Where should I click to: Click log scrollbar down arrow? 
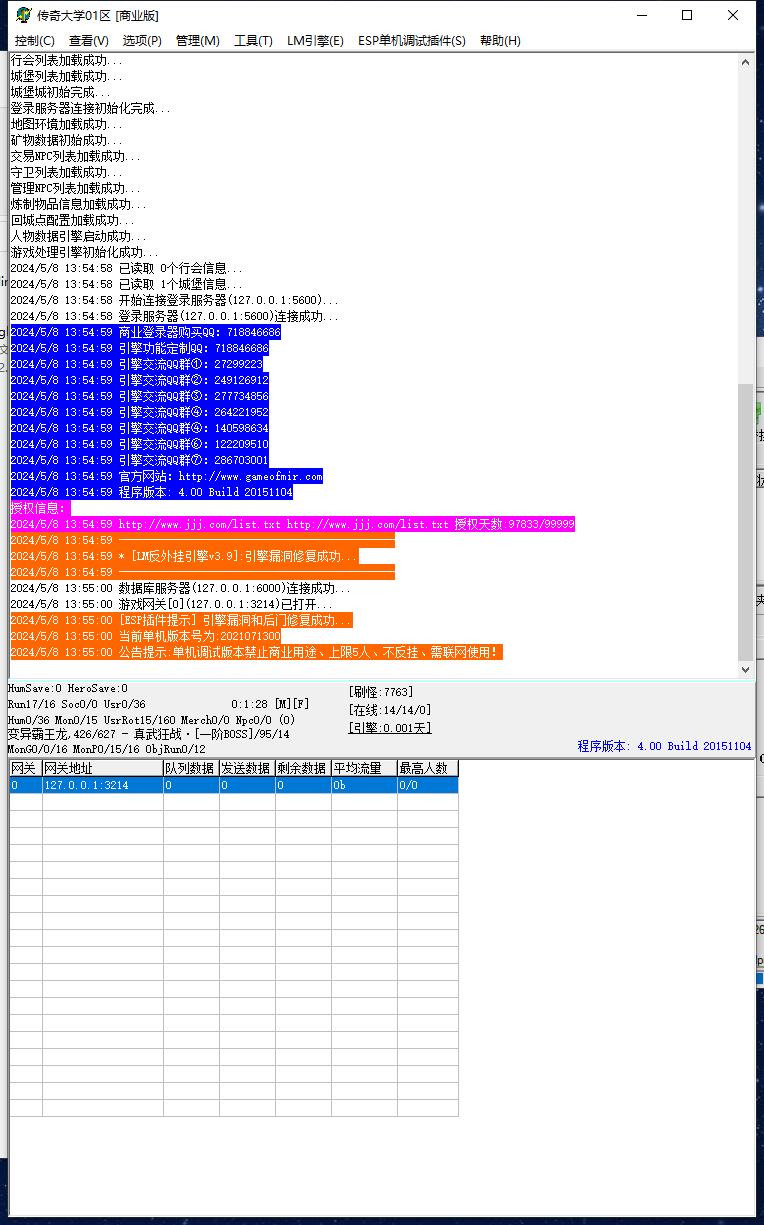[x=745, y=670]
